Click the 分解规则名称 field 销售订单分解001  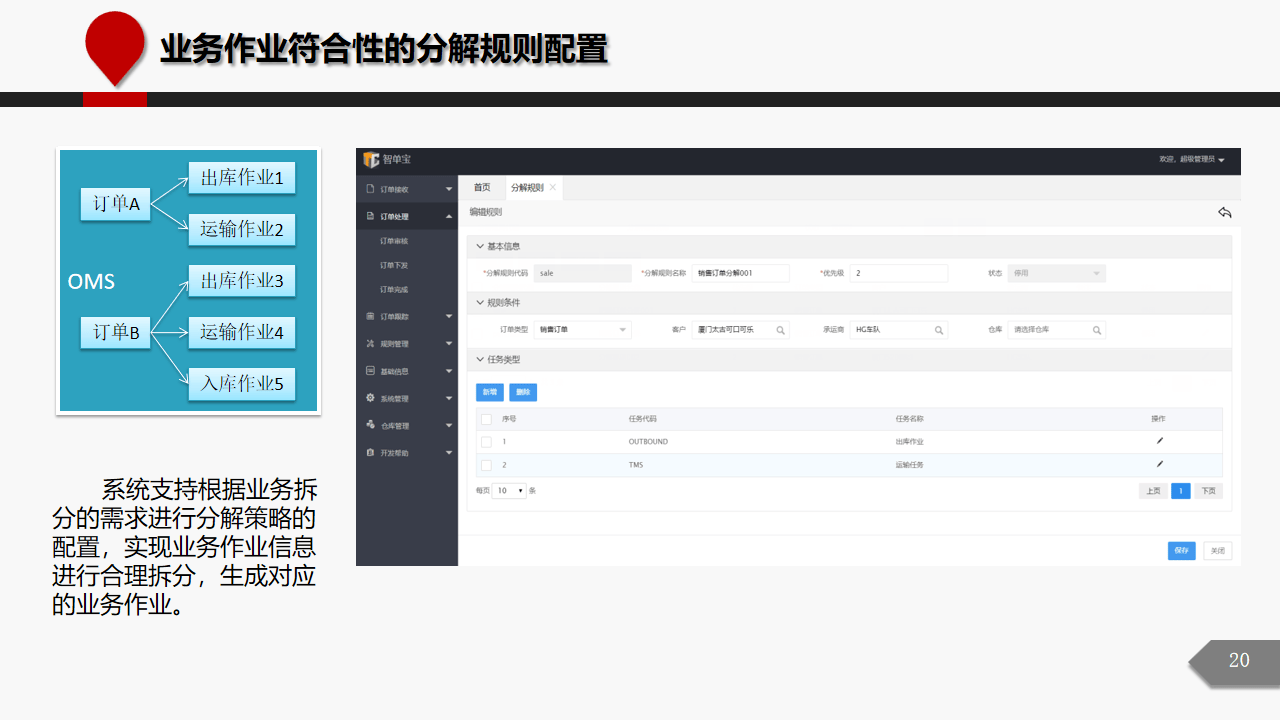coord(741,273)
